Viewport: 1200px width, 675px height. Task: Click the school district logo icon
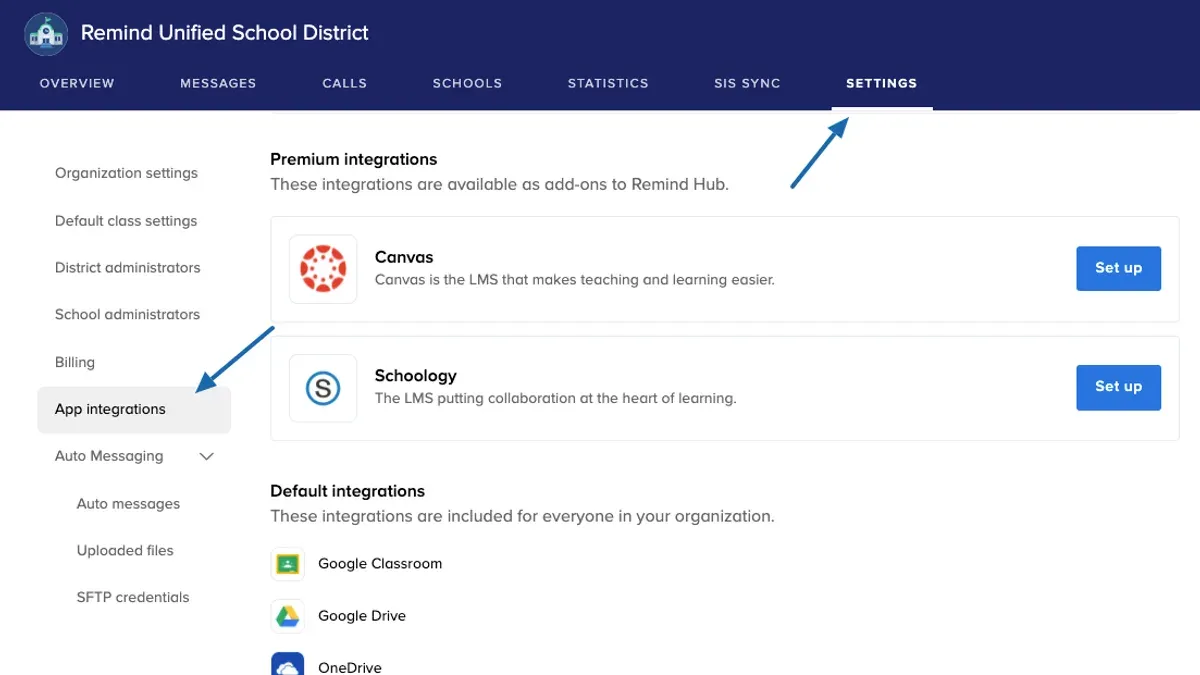(x=45, y=34)
